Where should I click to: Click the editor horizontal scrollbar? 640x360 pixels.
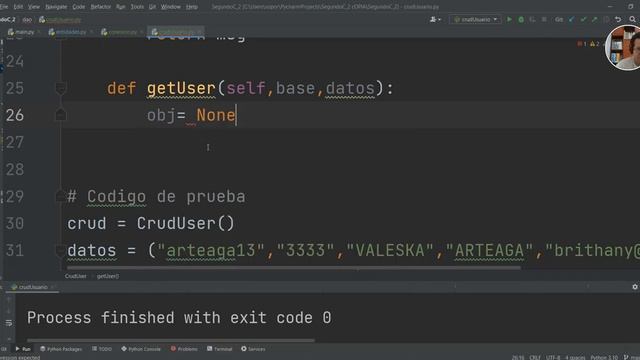tap(293, 268)
